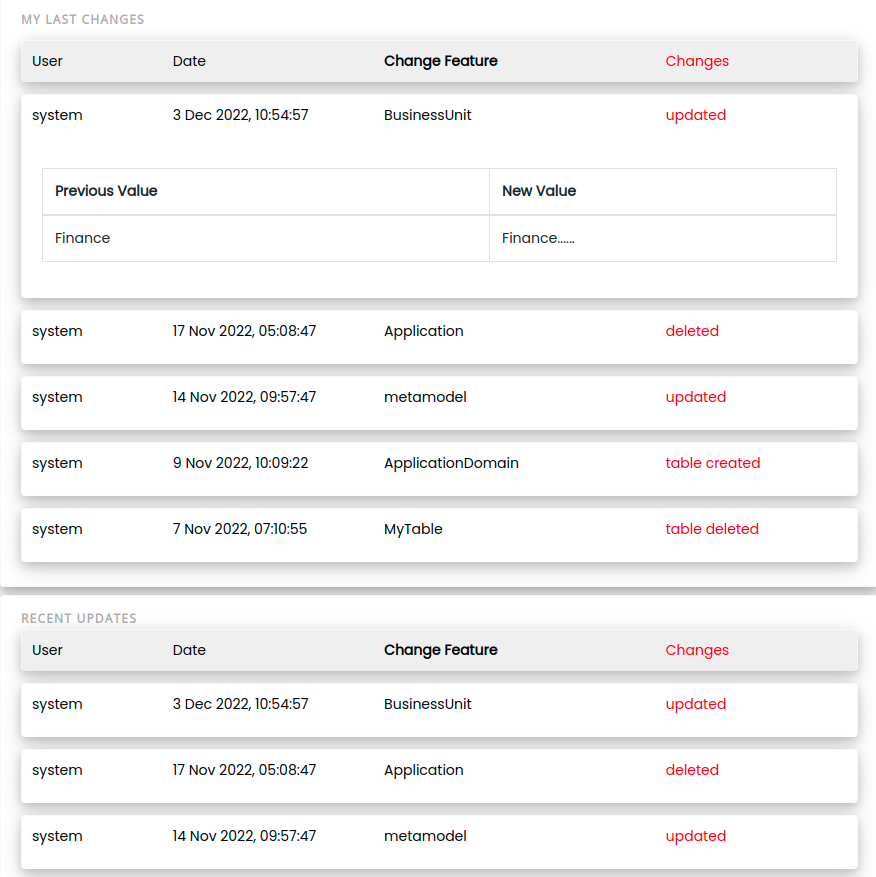The image size is (876, 877).
Task: Click the Date column header in My Last Changes
Action: (189, 61)
